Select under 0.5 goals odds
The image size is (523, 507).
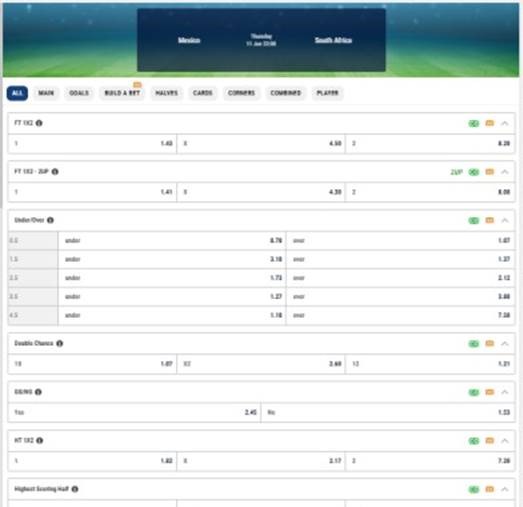pos(172,240)
